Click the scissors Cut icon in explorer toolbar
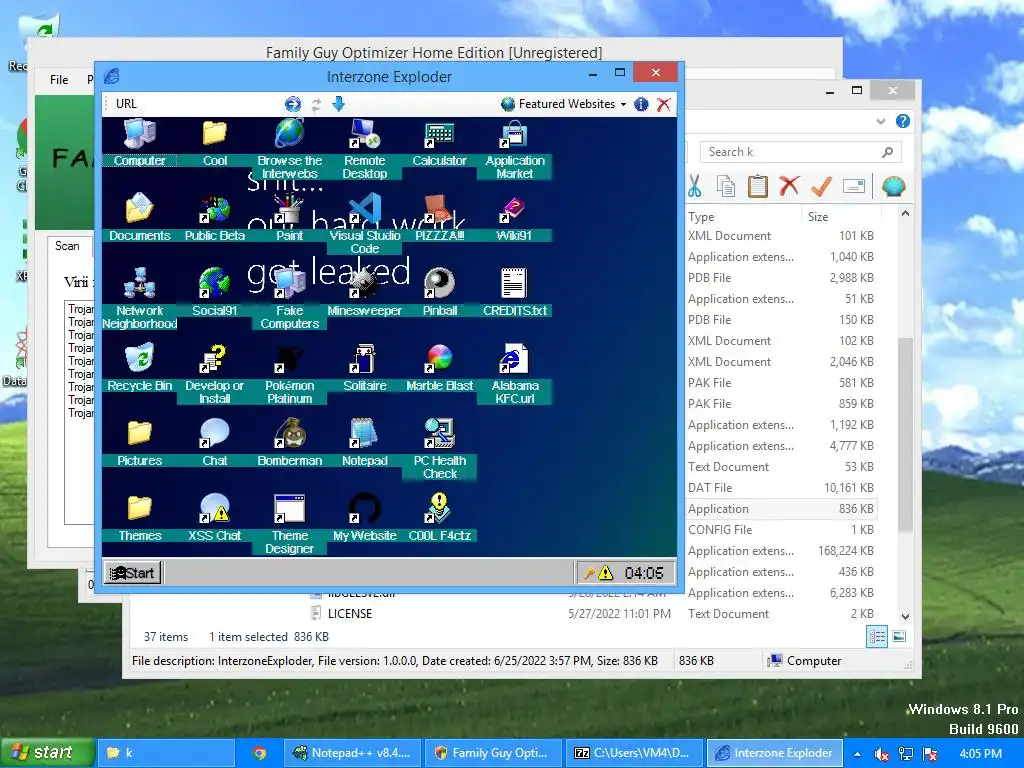Image resolution: width=1024 pixels, height=768 pixels. pyautogui.click(x=694, y=186)
